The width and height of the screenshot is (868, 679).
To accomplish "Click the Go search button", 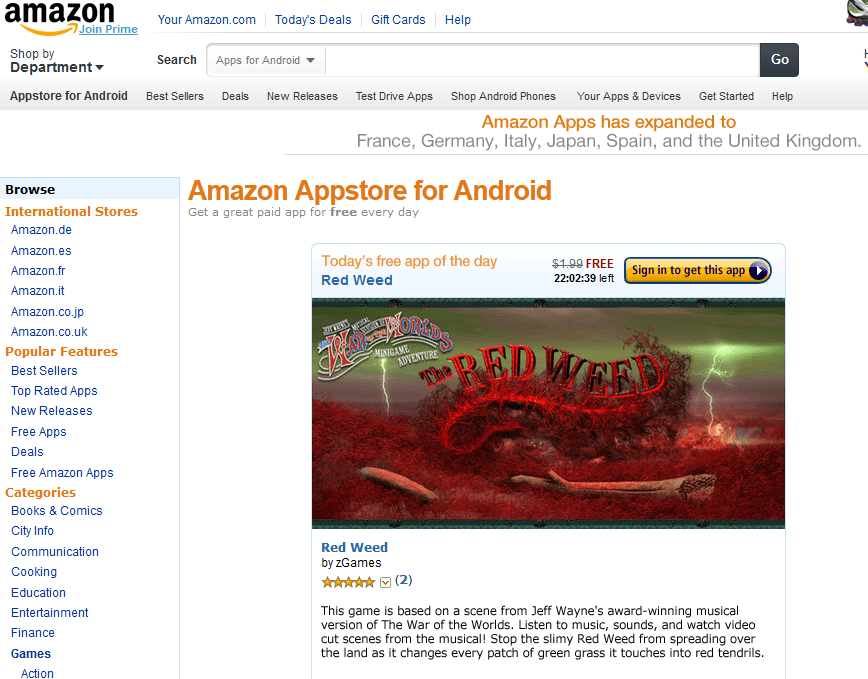I will (x=779, y=60).
